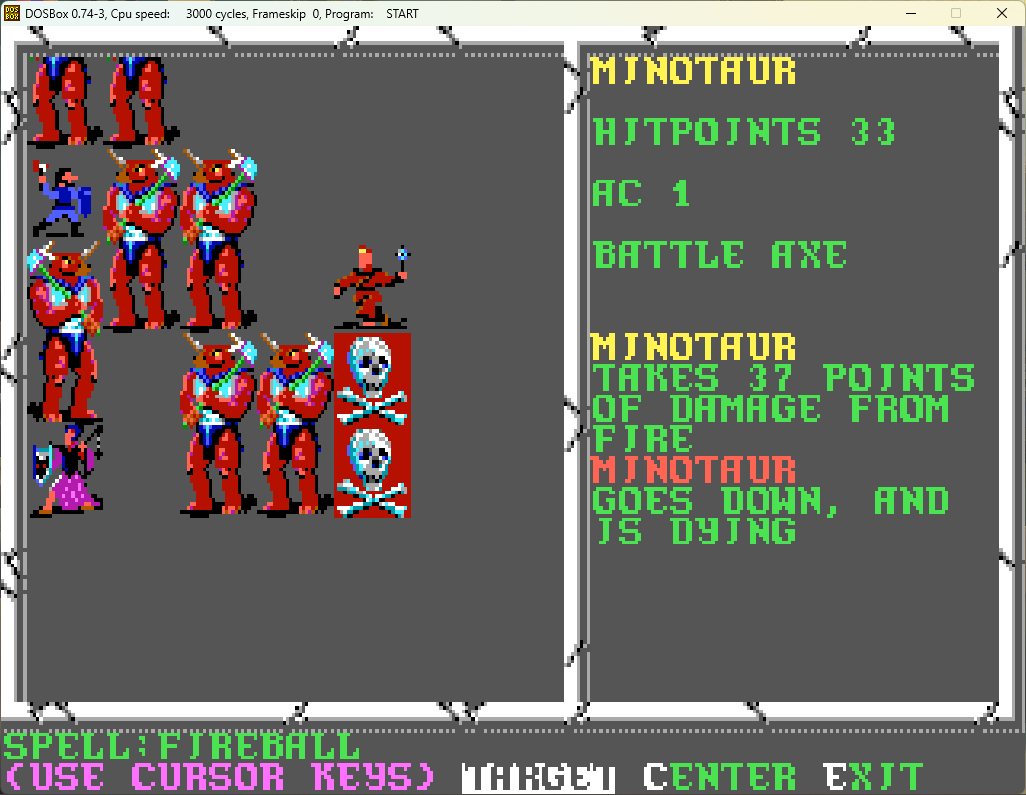This screenshot has width=1026, height=795.
Task: Click the blue fighter with raised axe
Action: tap(62, 199)
